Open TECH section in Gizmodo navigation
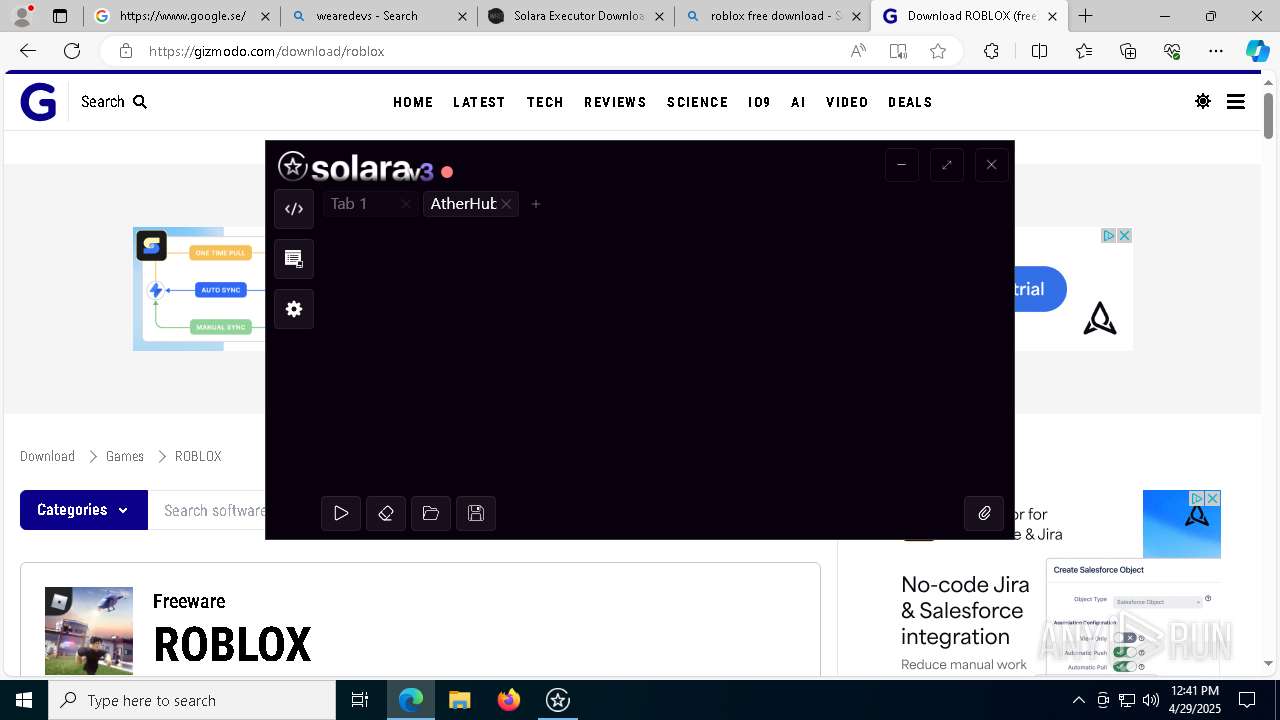This screenshot has height=720, width=1280. pos(545,102)
